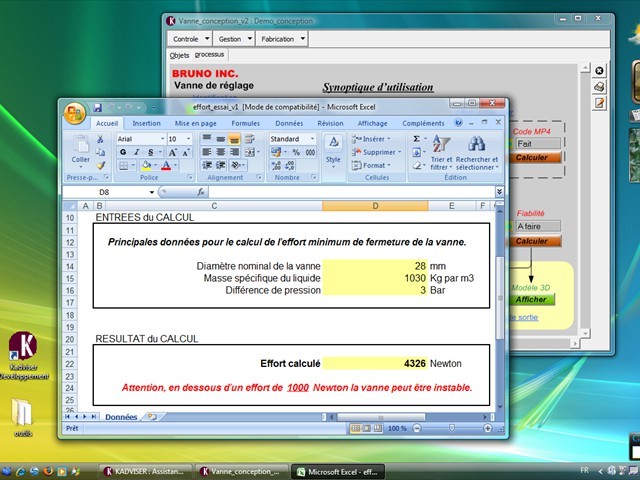The width and height of the screenshot is (640, 480).
Task: Open the font size 10 dropdown
Action: (x=189, y=139)
